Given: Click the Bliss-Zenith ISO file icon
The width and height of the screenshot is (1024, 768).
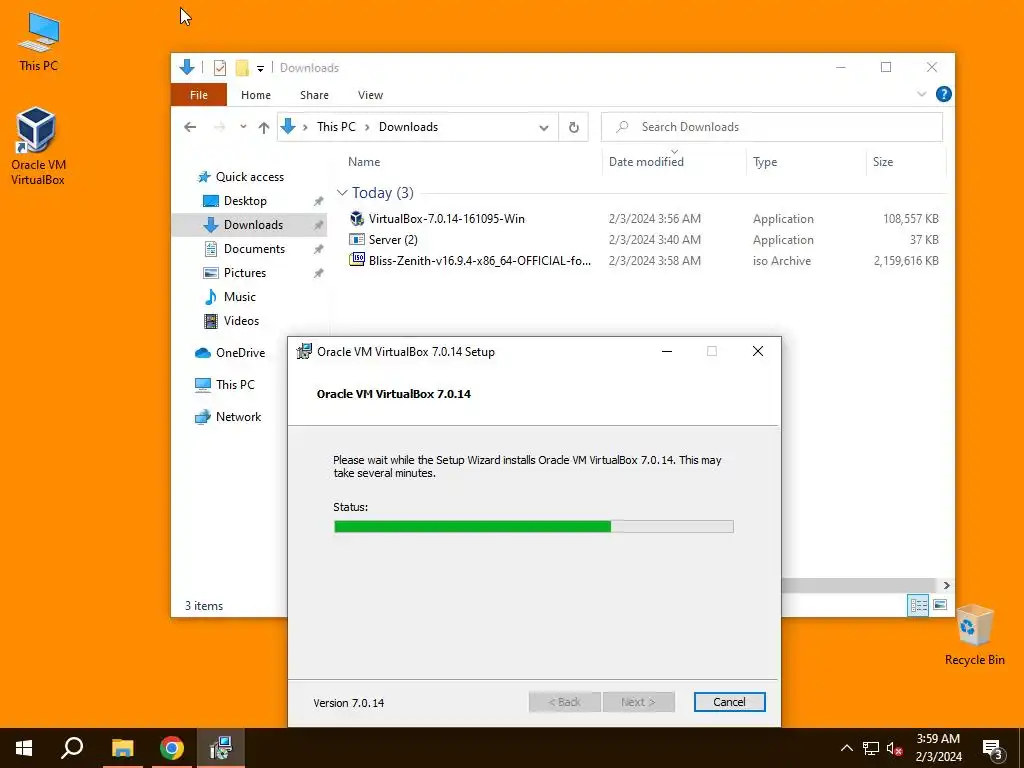Looking at the screenshot, I should tap(357, 260).
